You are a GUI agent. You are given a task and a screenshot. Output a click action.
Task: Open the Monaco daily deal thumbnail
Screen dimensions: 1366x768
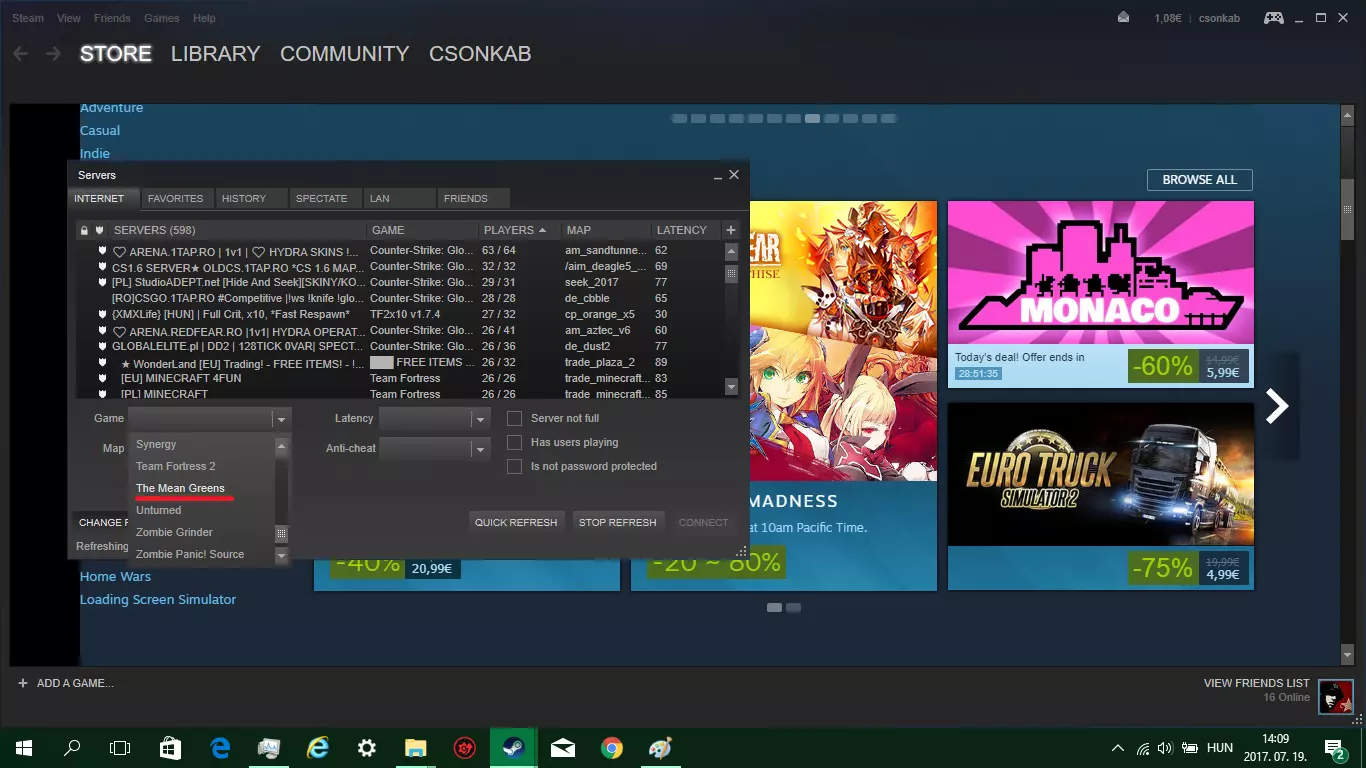[x=1100, y=271]
